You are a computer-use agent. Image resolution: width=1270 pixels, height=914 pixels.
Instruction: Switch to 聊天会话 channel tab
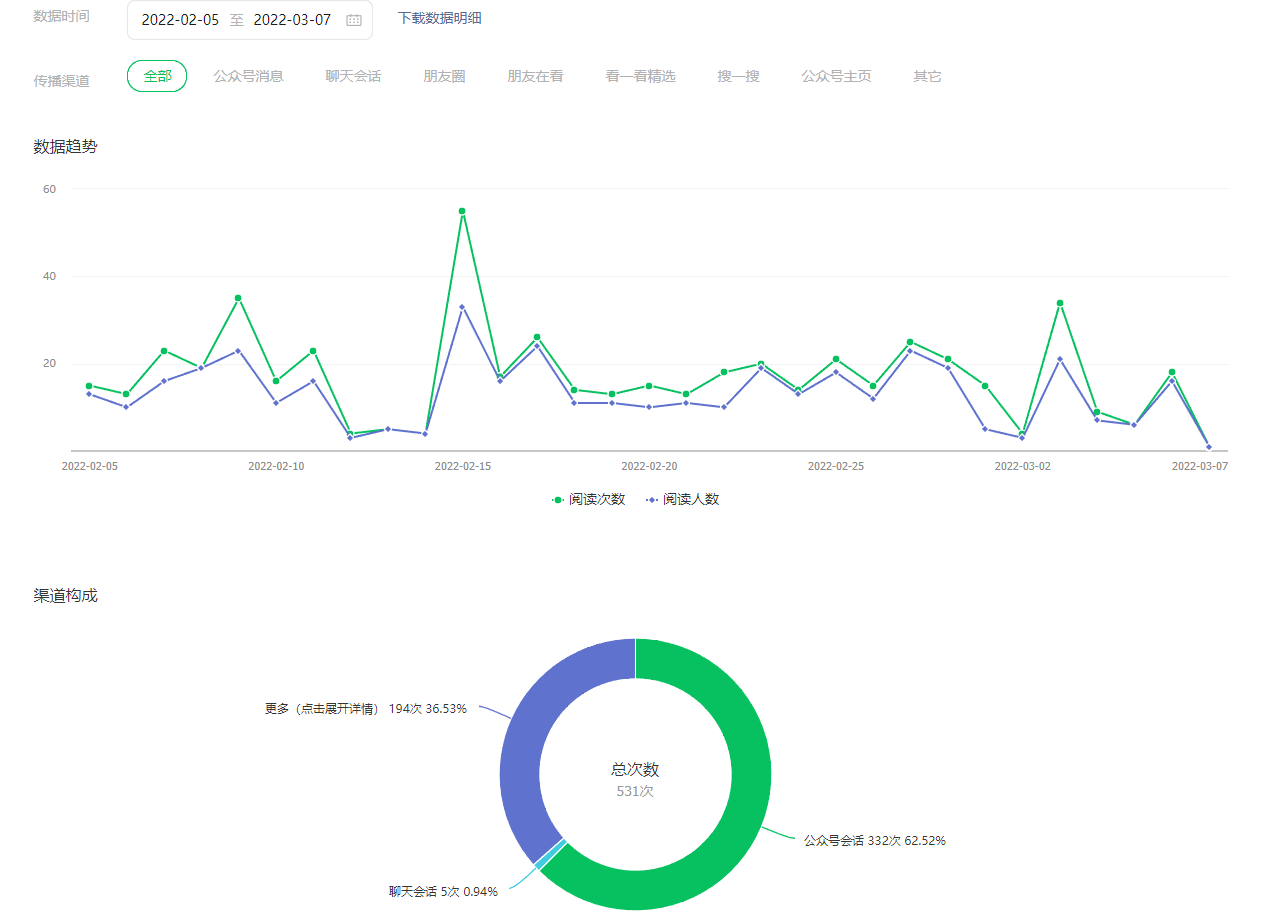(353, 76)
